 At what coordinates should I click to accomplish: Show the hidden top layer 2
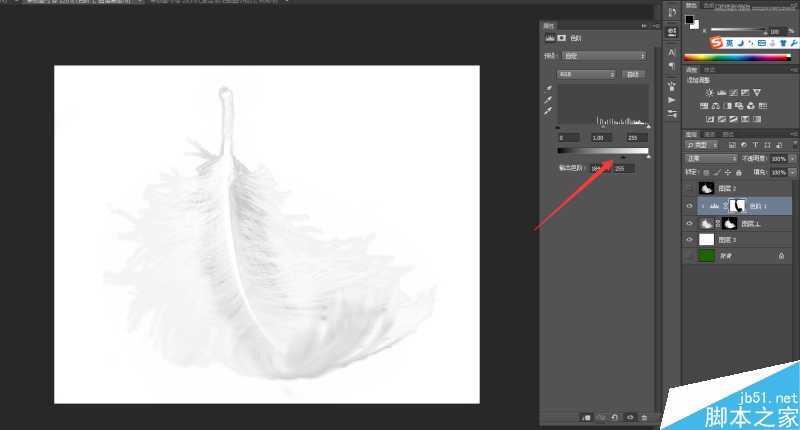point(689,188)
